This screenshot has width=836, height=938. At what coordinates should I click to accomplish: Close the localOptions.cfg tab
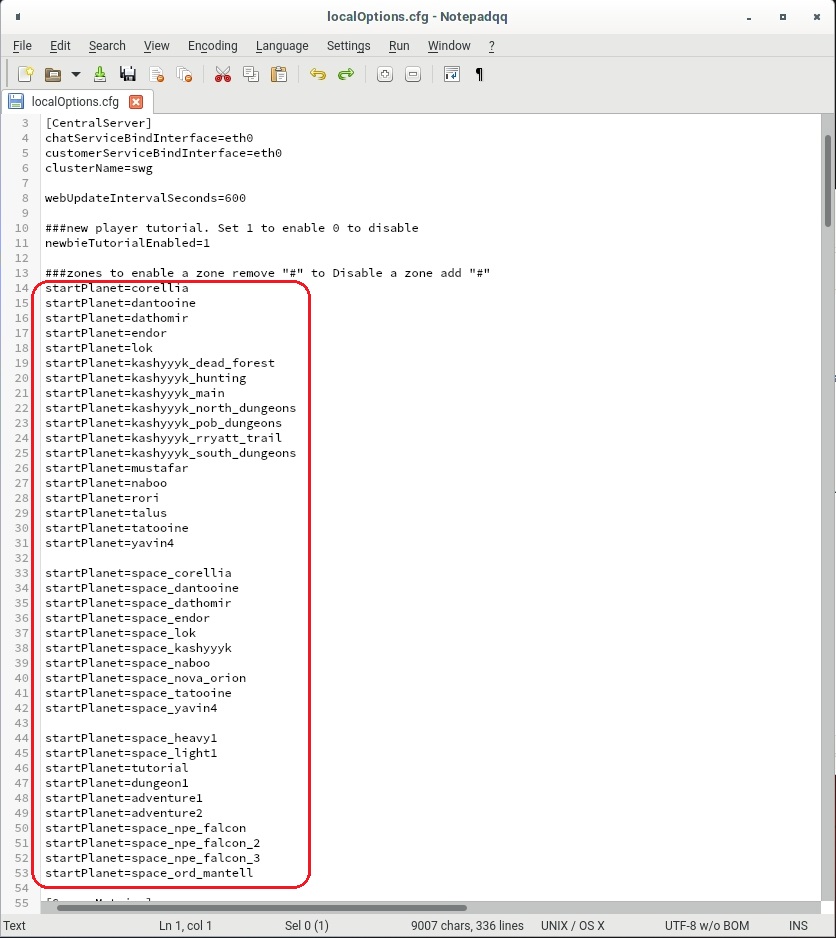[x=136, y=102]
